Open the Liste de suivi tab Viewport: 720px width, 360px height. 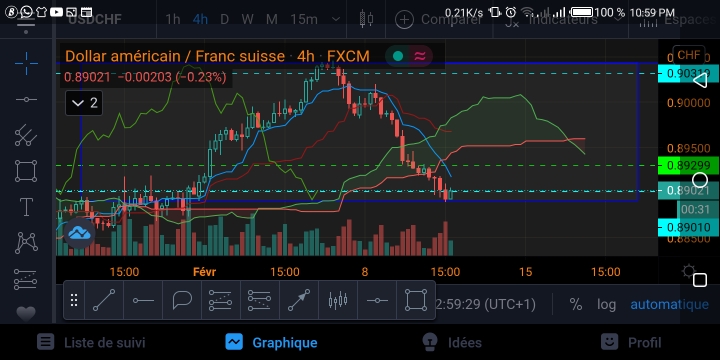coord(91,343)
